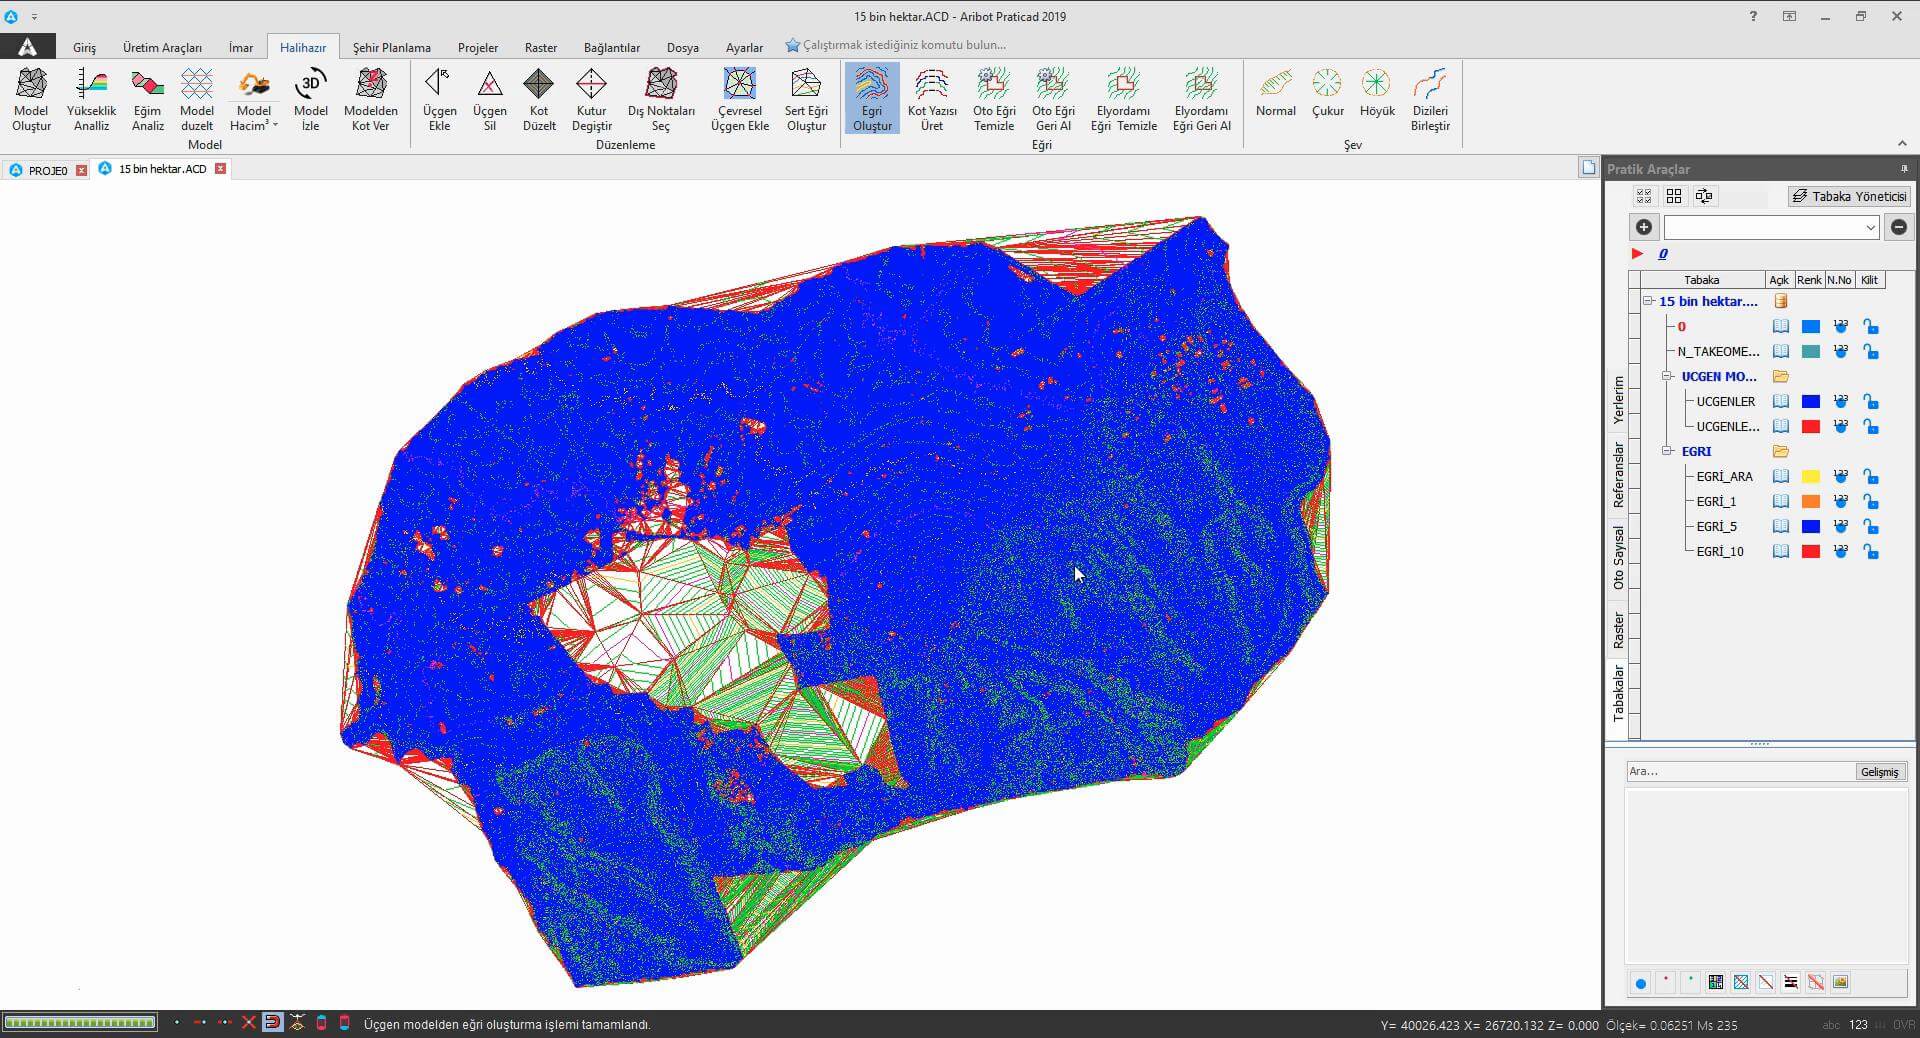The height and width of the screenshot is (1038, 1920).
Task: Pin the Pratik Araçlar panel
Action: pyautogui.click(x=1904, y=168)
